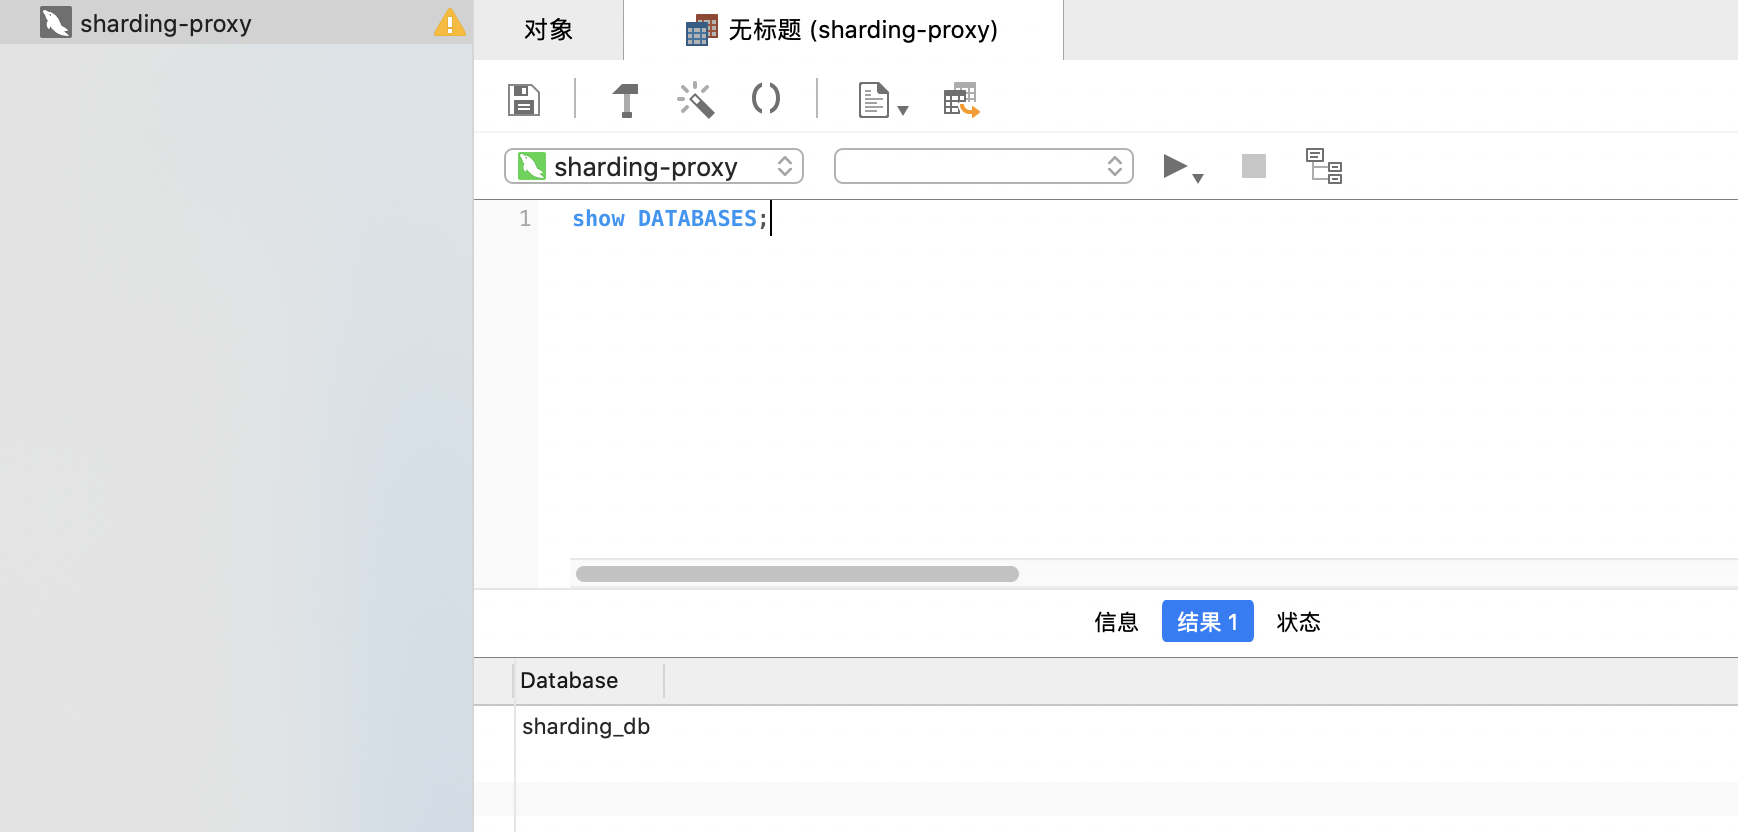The height and width of the screenshot is (832, 1738).
Task: Click the horizontal scrollbar of the editor
Action: [797, 574]
